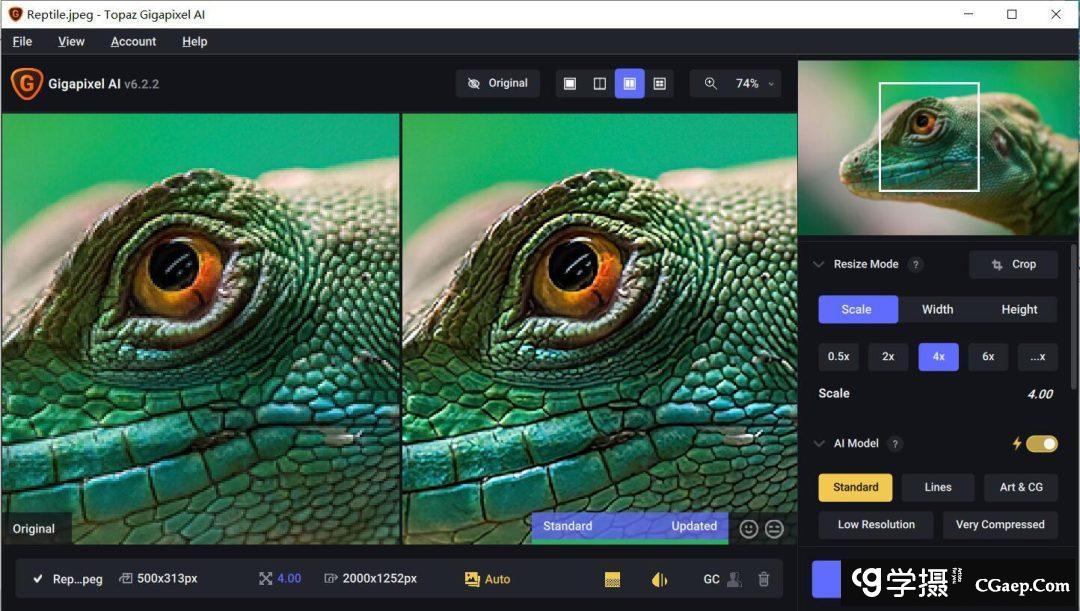Switch to comparison grid view

click(x=659, y=84)
